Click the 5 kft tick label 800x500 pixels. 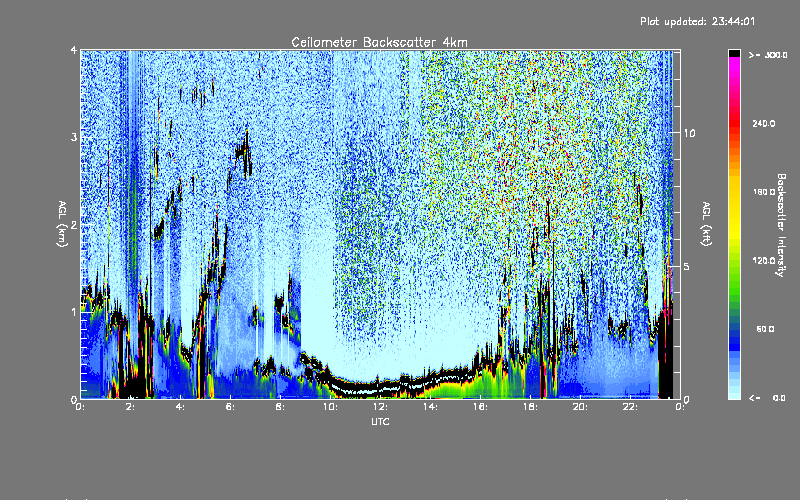tap(686, 267)
